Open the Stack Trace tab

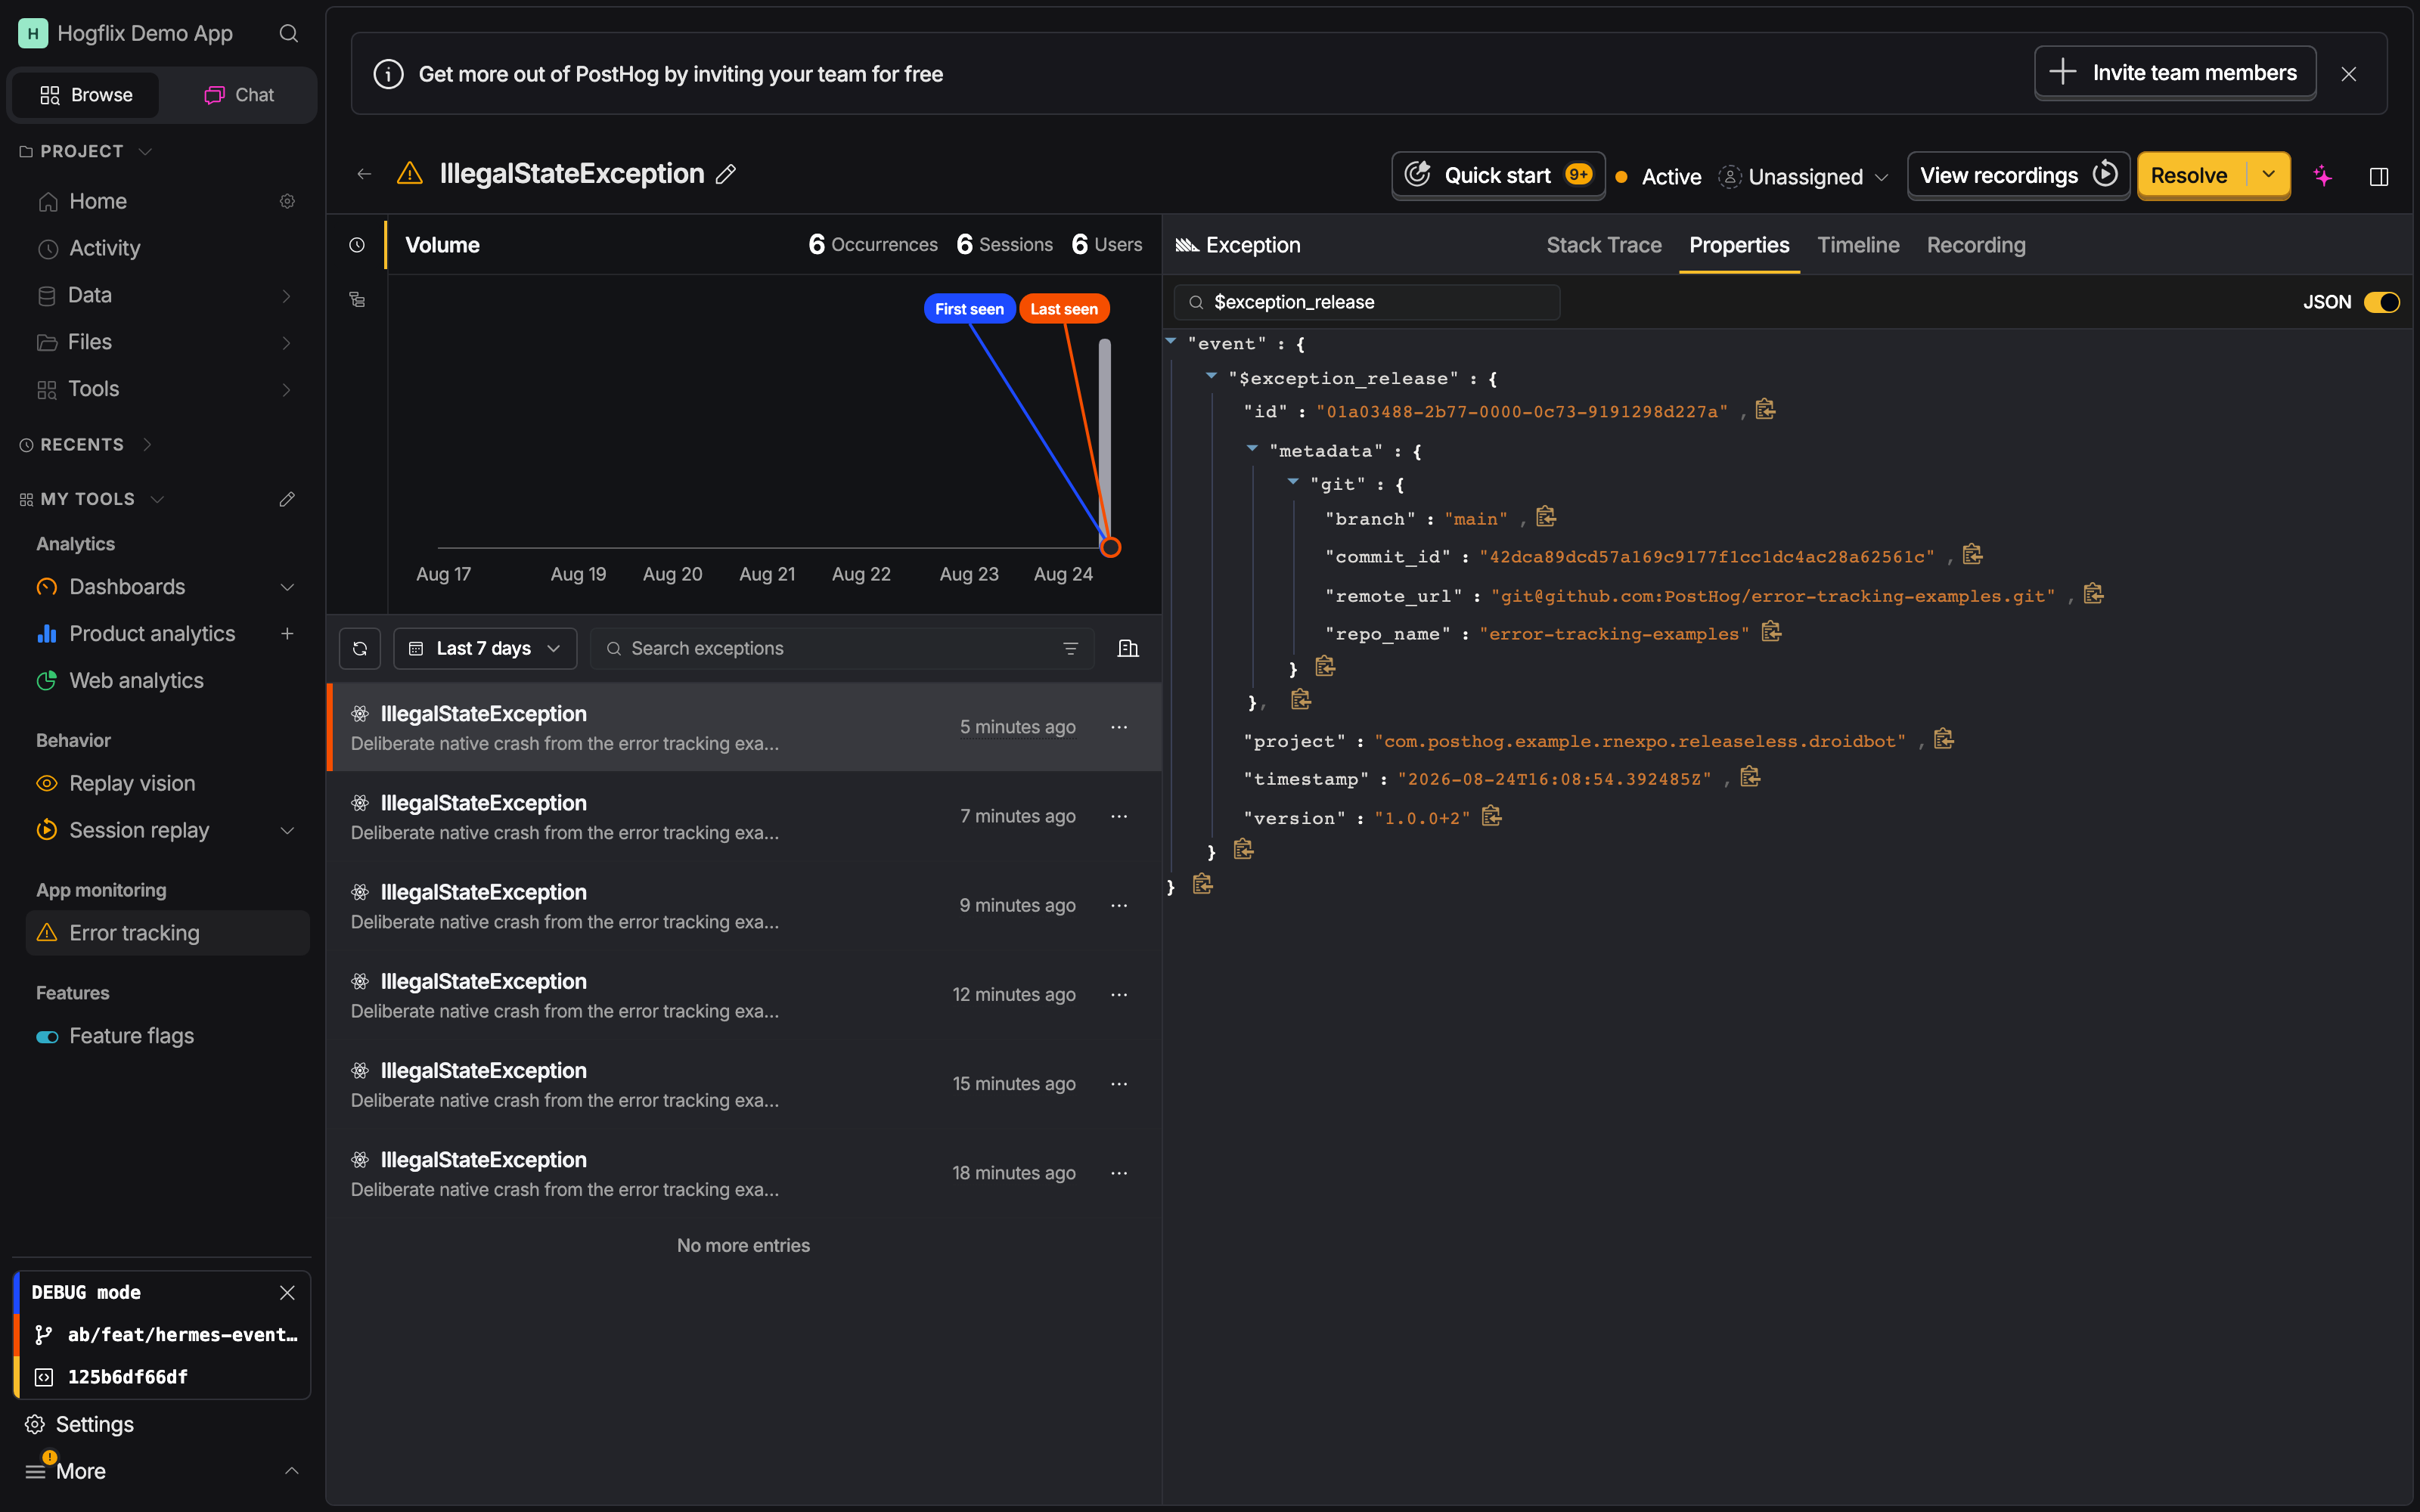(1603, 245)
